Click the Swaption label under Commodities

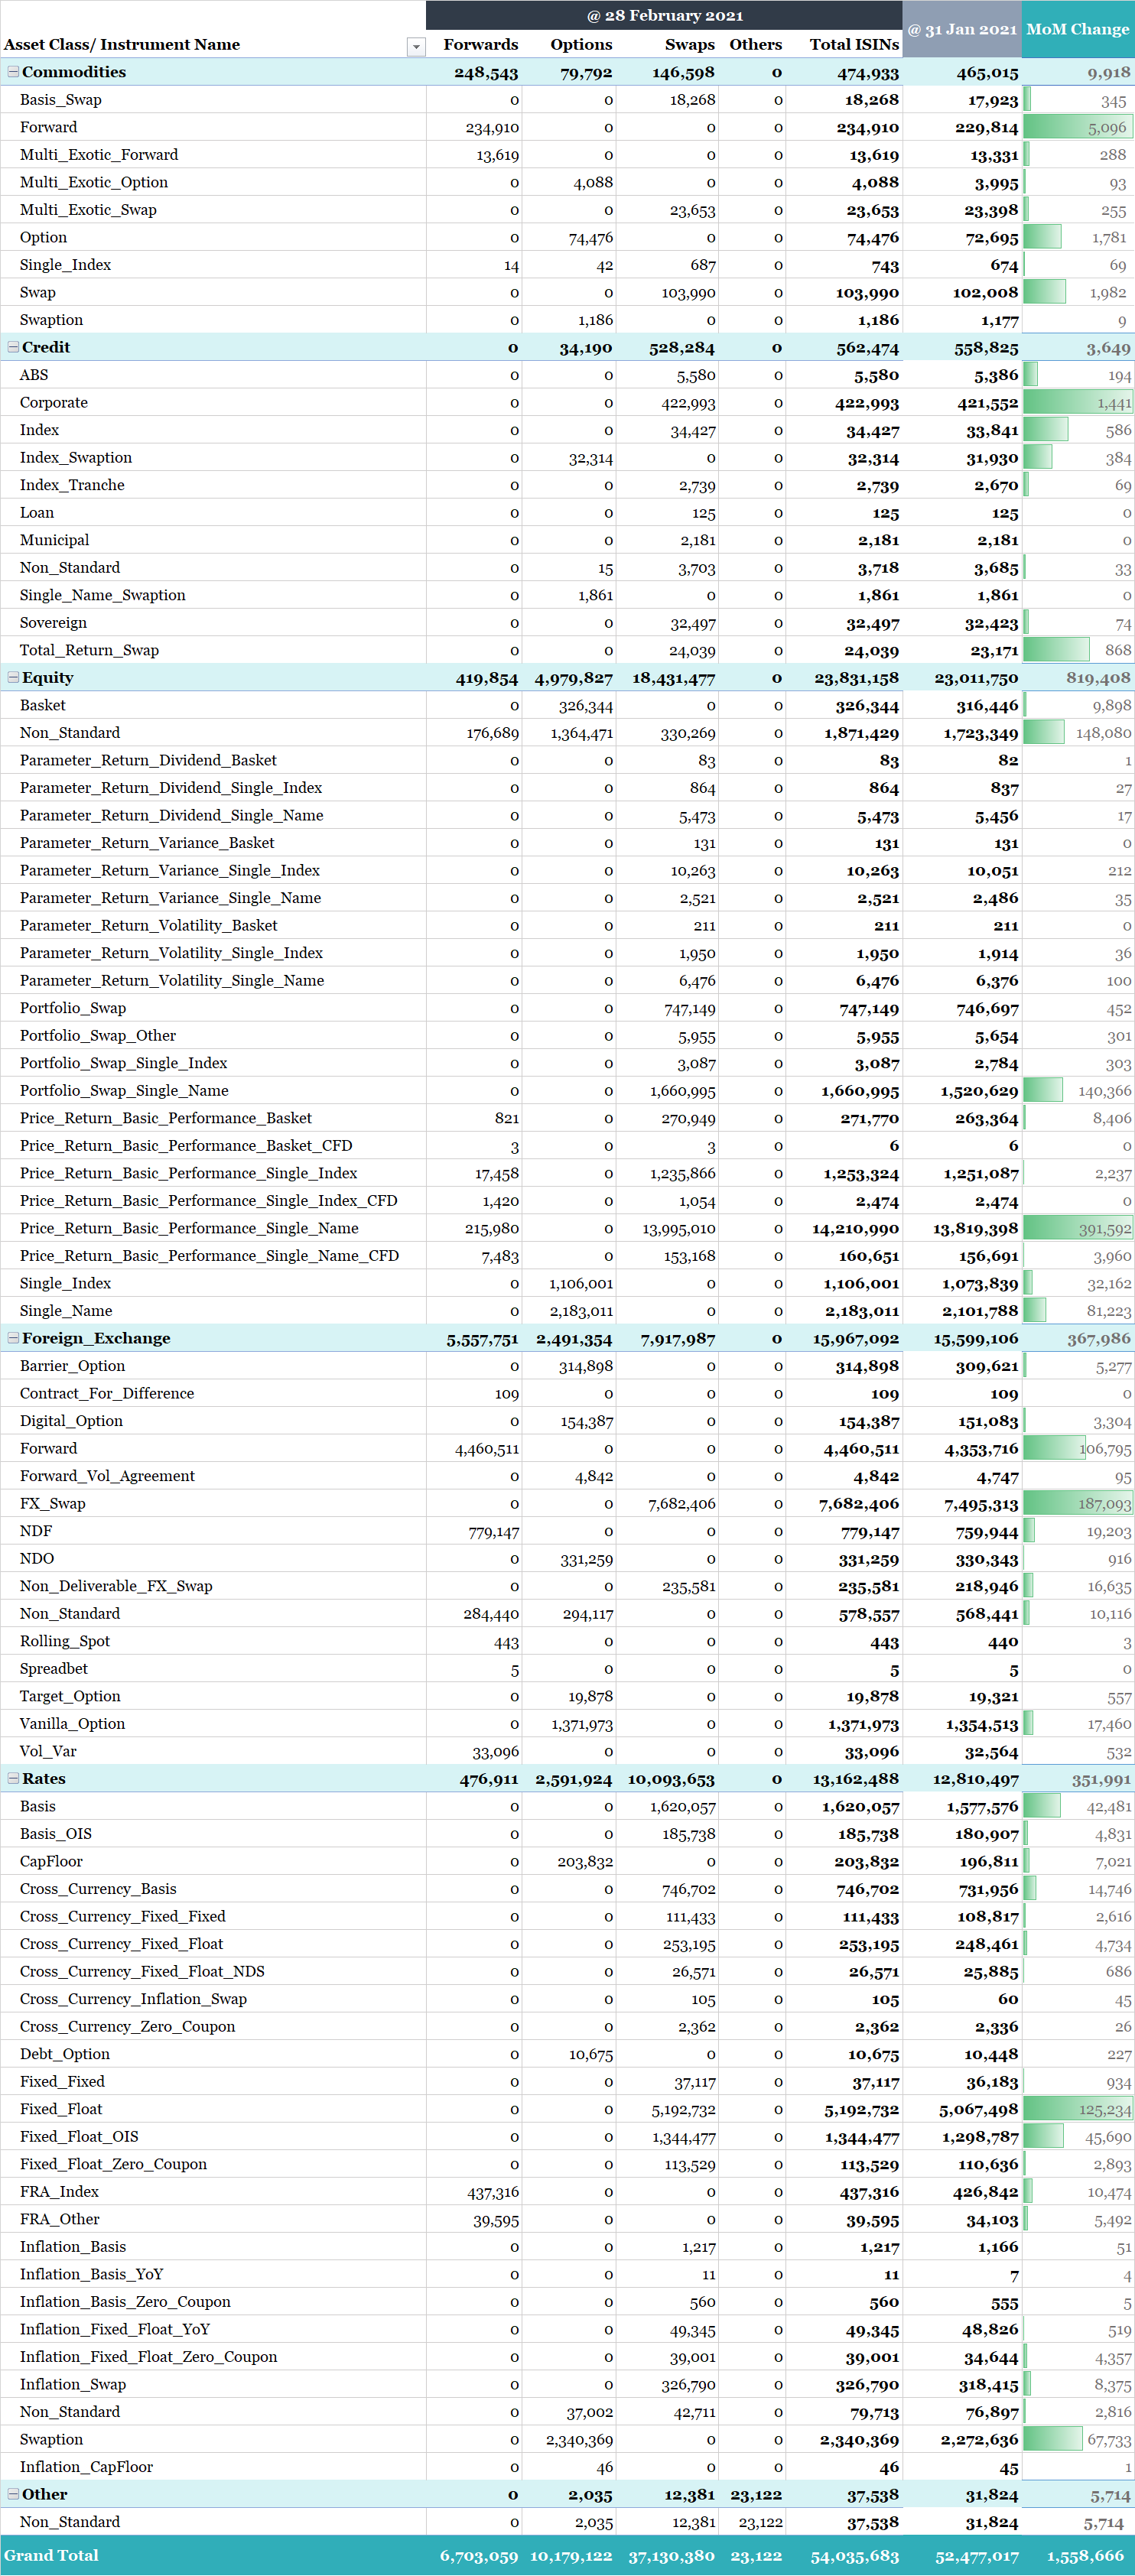51,320
